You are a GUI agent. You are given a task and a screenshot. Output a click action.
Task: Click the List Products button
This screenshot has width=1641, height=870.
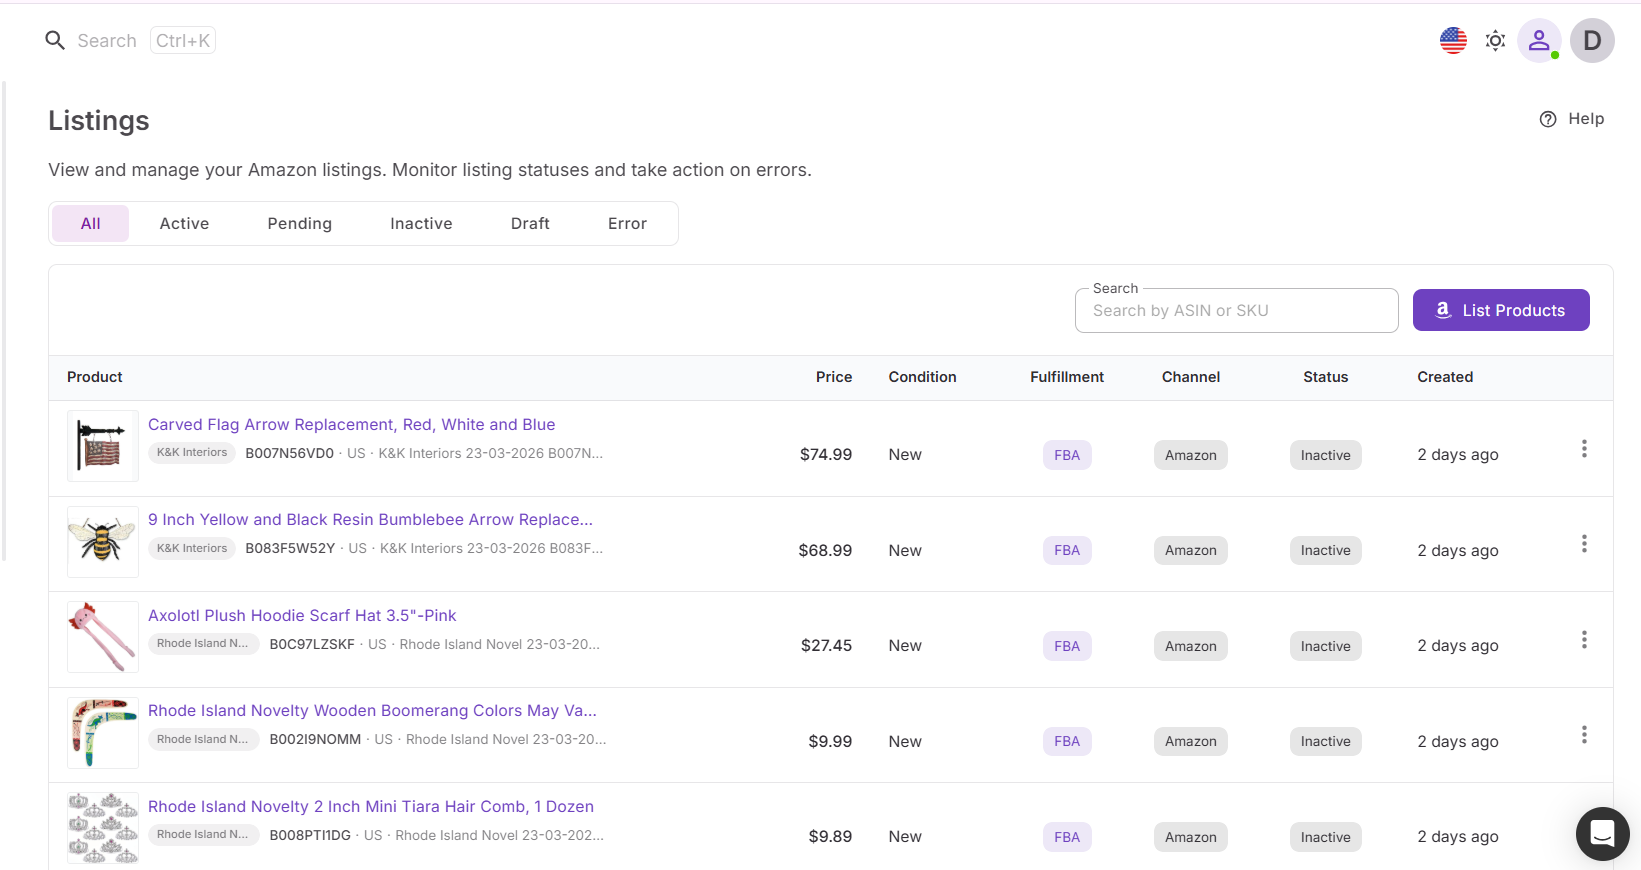pos(1500,310)
